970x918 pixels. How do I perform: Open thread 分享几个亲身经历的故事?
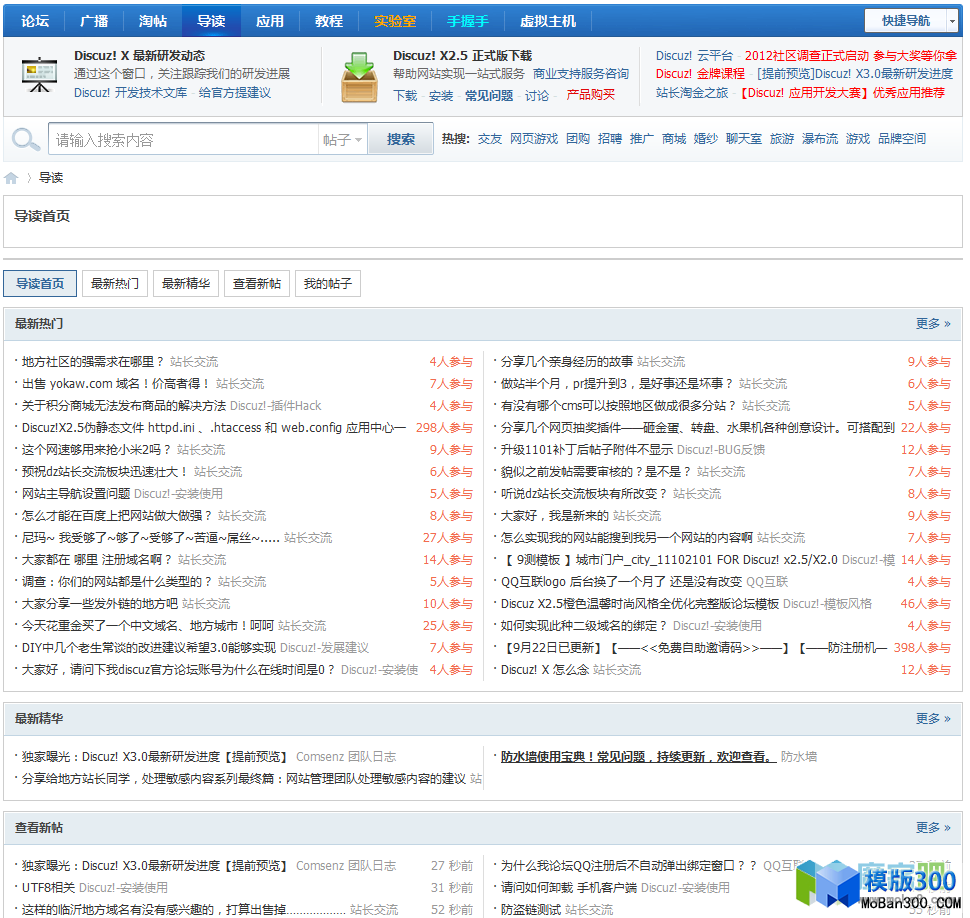tap(567, 362)
